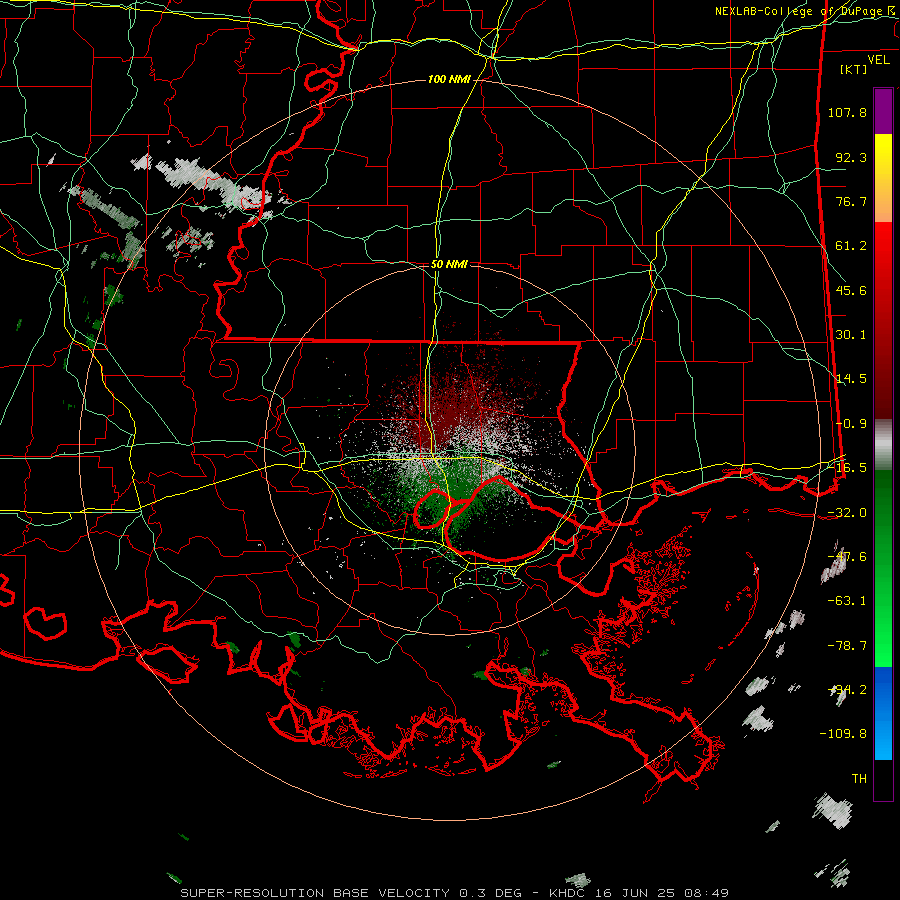
Task: Select the -32.0 legend value
Action: pos(847,512)
